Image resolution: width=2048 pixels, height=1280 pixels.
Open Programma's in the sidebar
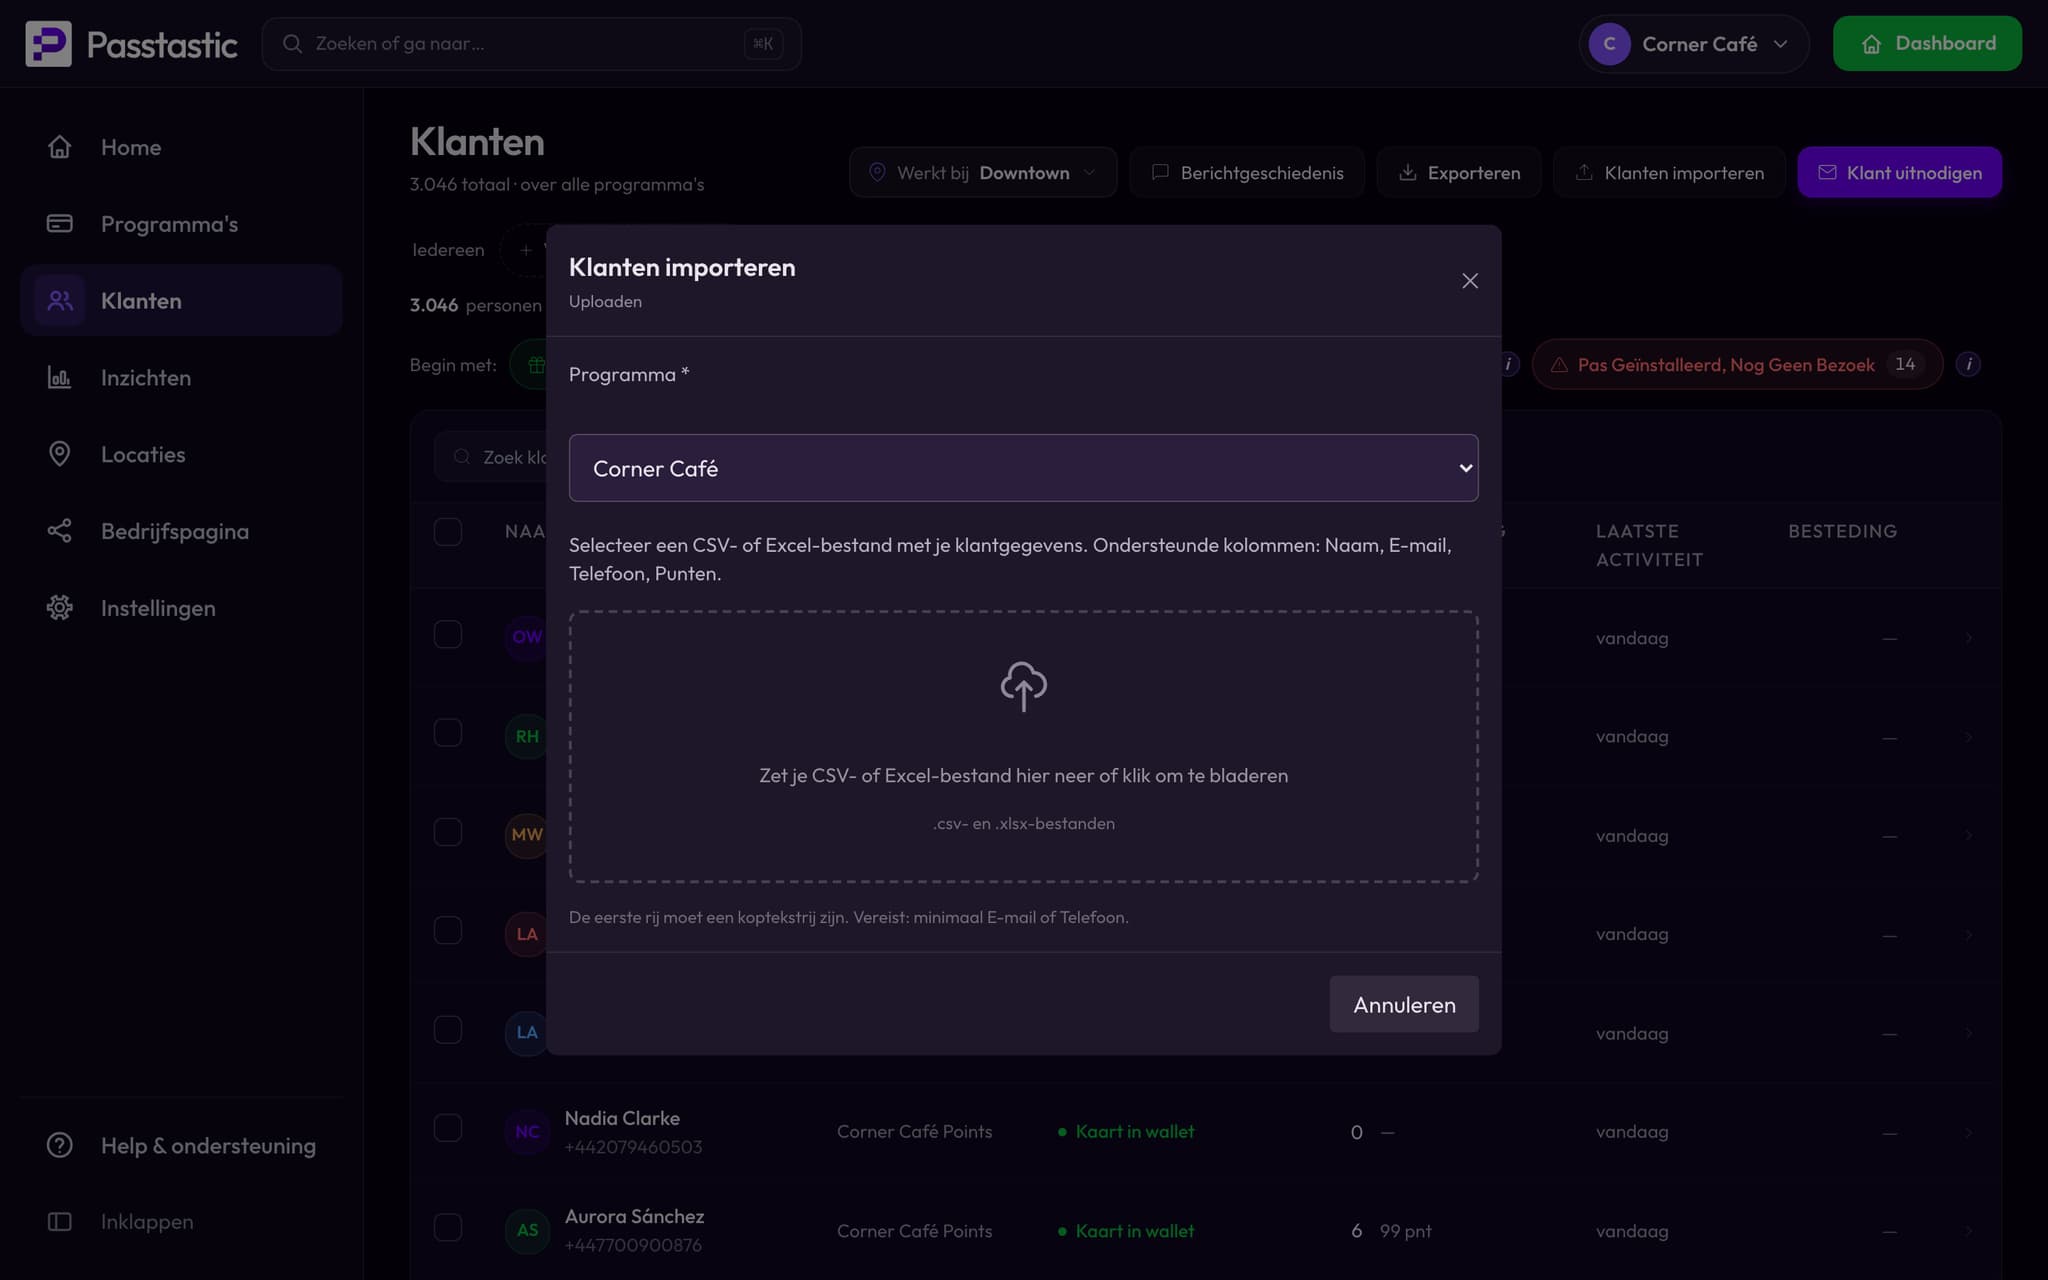(181, 224)
